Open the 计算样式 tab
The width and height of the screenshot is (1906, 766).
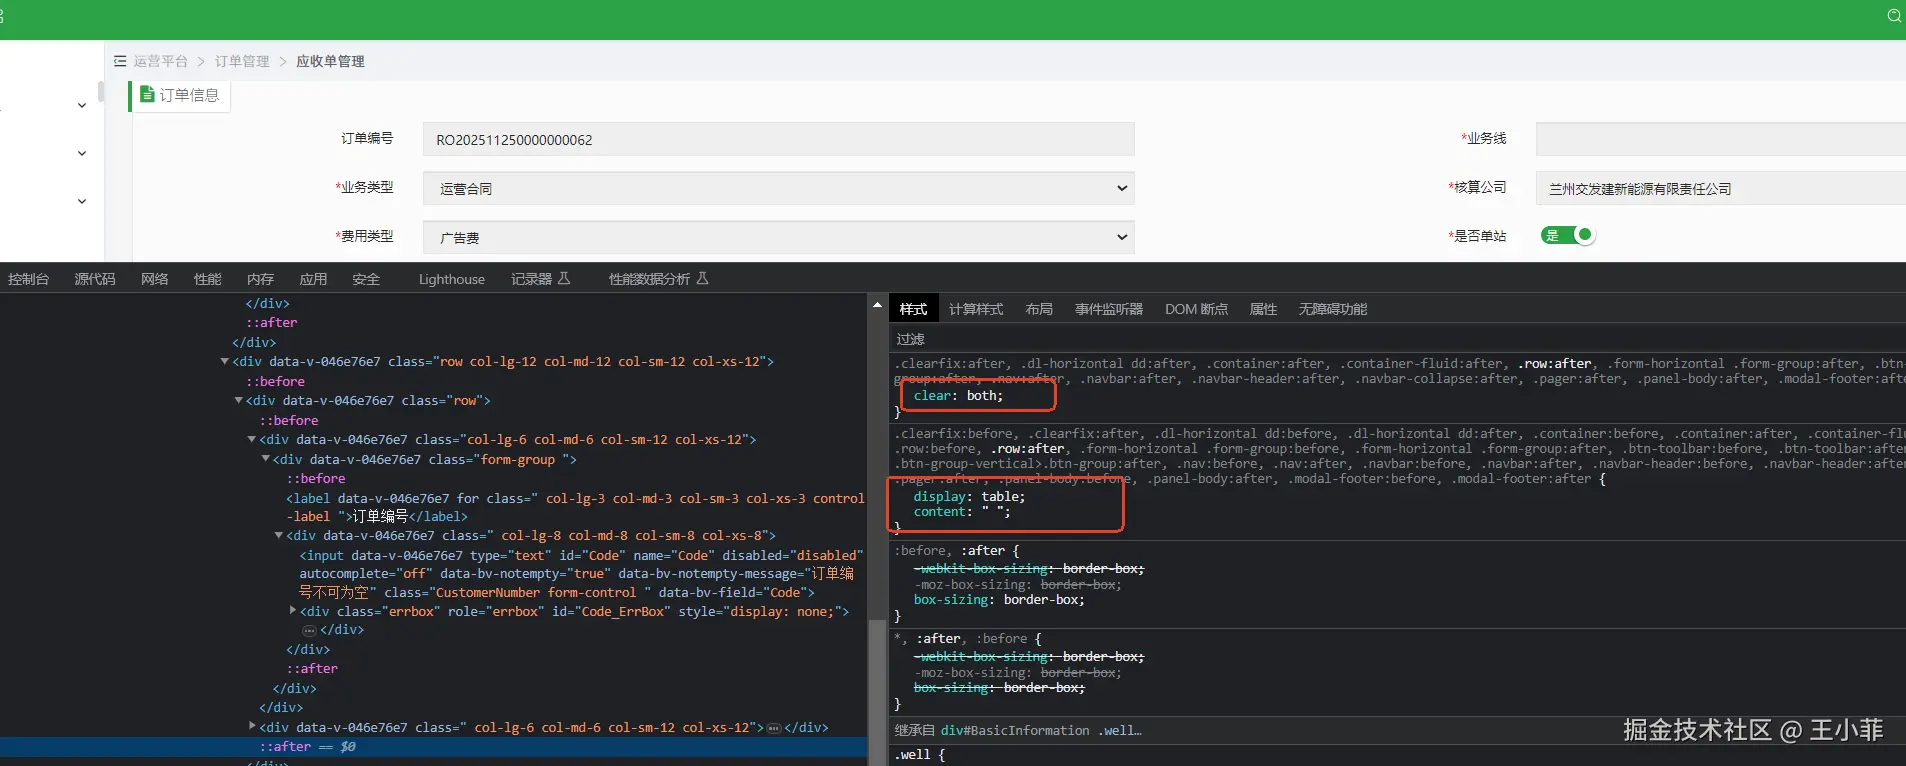tap(975, 309)
